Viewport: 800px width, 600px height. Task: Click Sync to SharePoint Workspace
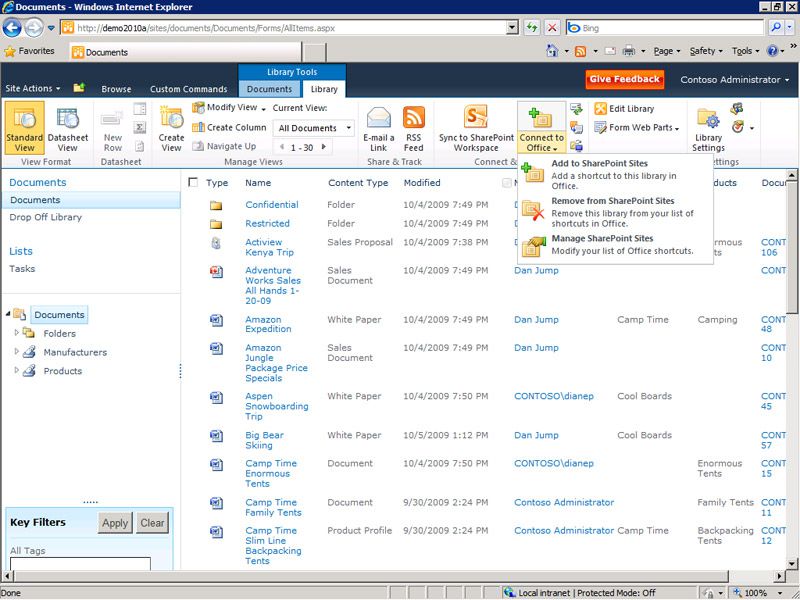476,128
